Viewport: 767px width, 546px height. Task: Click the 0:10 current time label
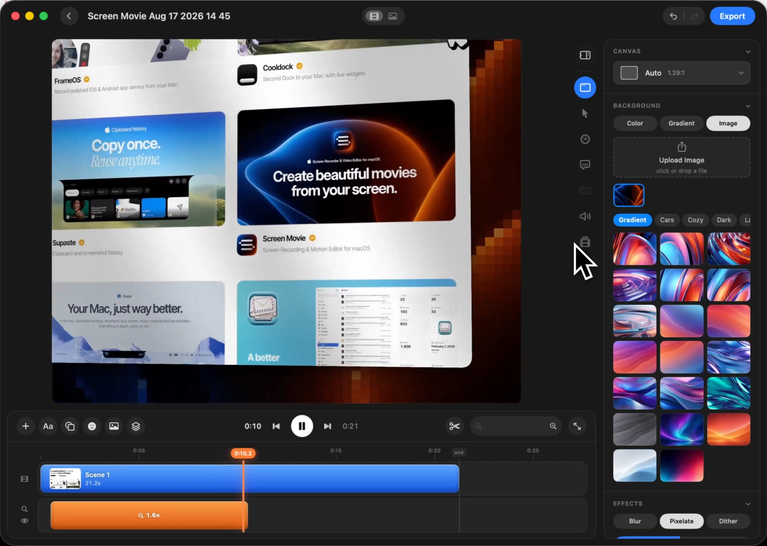(253, 426)
